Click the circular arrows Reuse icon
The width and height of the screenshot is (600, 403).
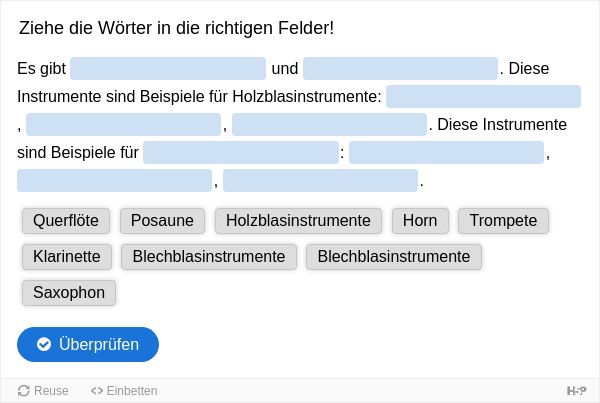coord(24,391)
